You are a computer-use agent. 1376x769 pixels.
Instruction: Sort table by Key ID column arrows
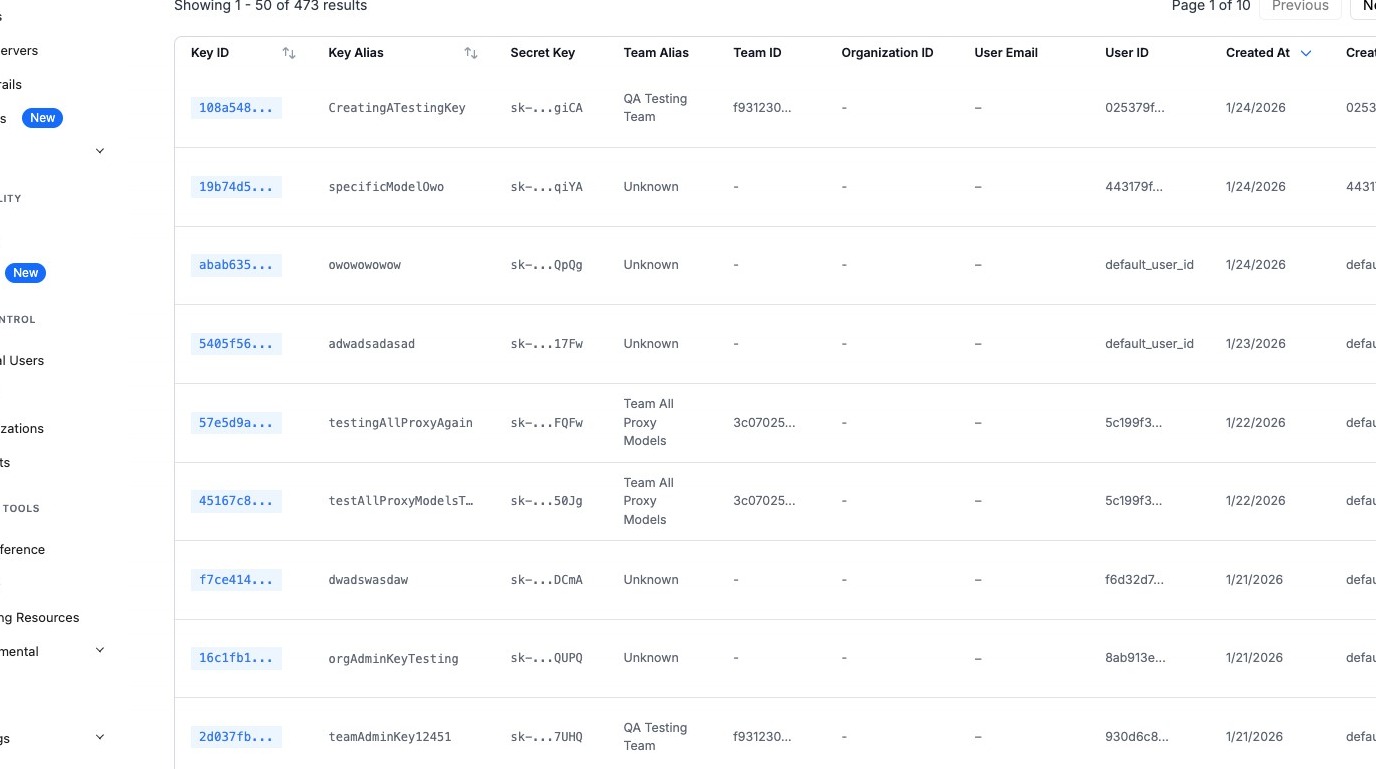click(x=289, y=53)
